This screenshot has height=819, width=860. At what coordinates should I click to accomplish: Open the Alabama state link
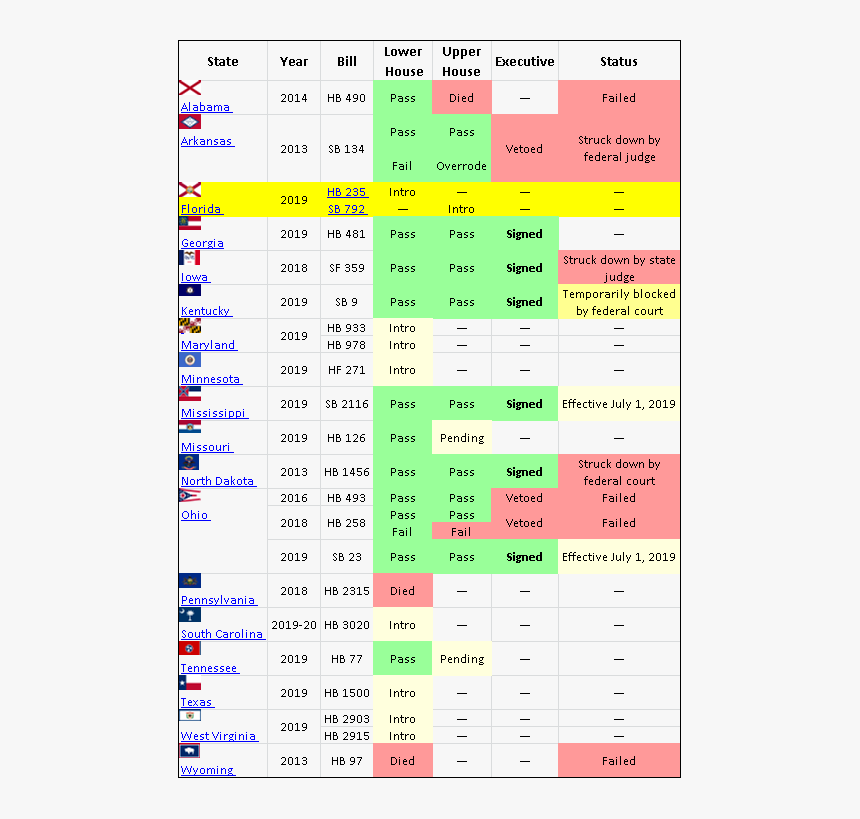click(206, 106)
